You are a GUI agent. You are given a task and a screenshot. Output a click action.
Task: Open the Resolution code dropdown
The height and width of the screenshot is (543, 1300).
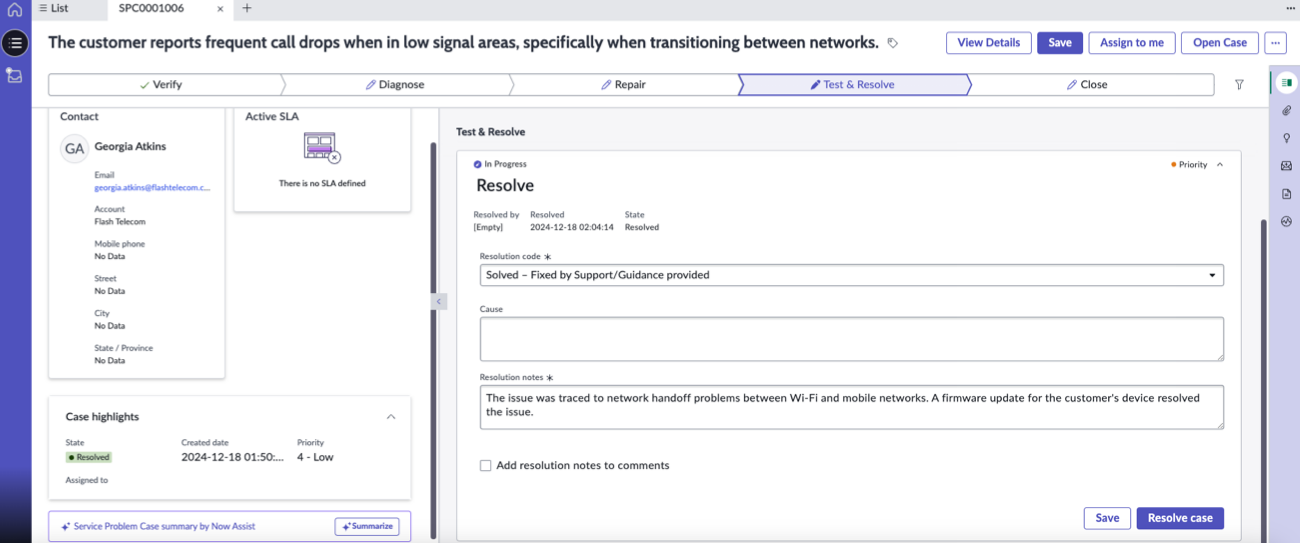pos(852,275)
